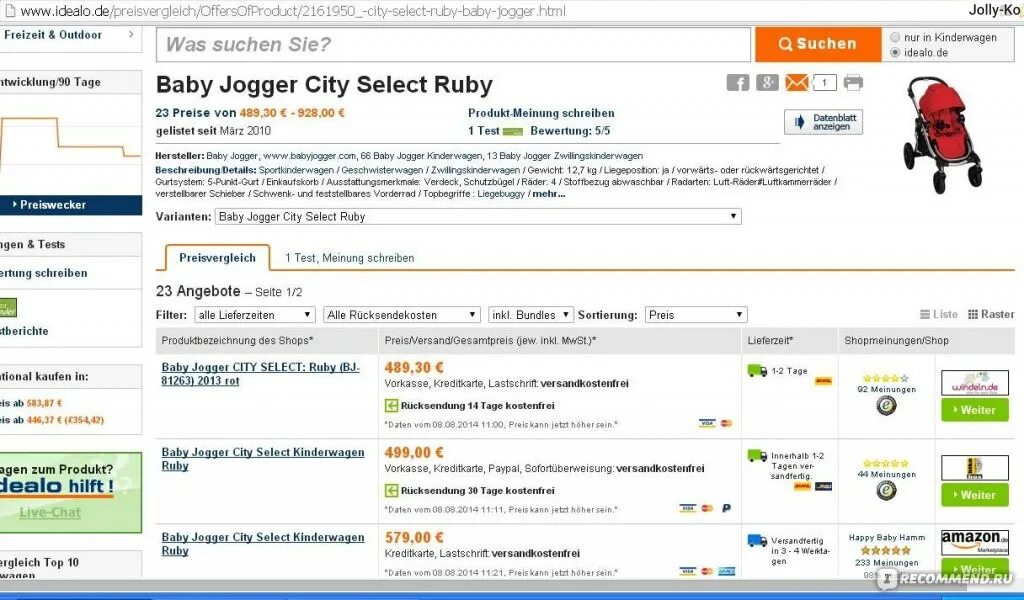The height and width of the screenshot is (600, 1024).
Task: Click international price '583,87 €' in sidebar
Action: point(44,403)
